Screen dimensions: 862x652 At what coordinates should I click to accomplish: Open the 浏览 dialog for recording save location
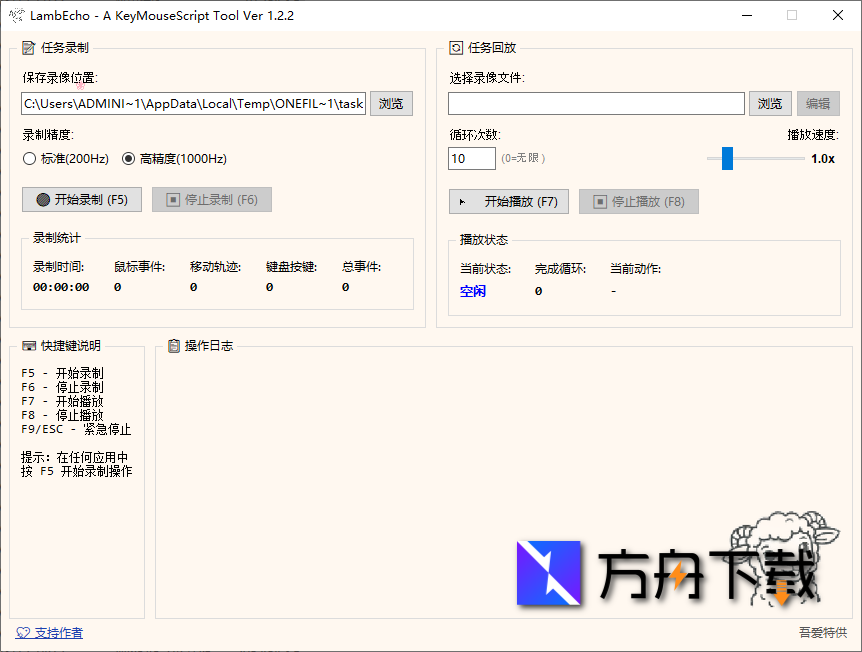tap(391, 103)
